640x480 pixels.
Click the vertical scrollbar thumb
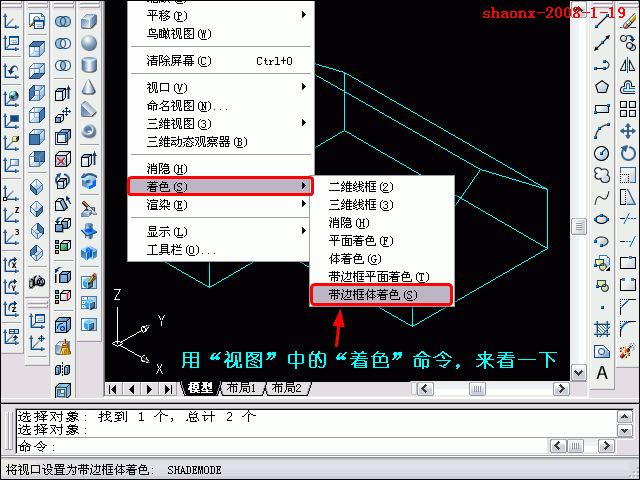pos(579,226)
